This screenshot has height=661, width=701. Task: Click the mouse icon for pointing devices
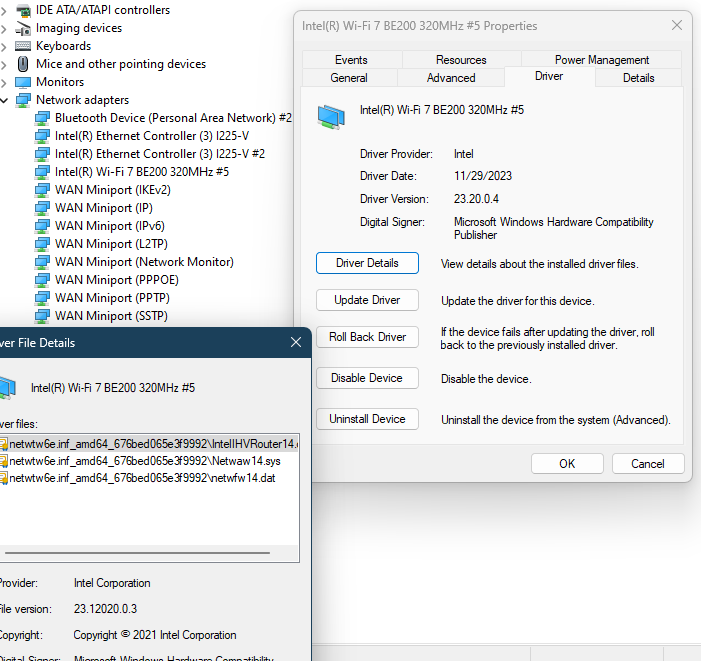click(x=23, y=64)
